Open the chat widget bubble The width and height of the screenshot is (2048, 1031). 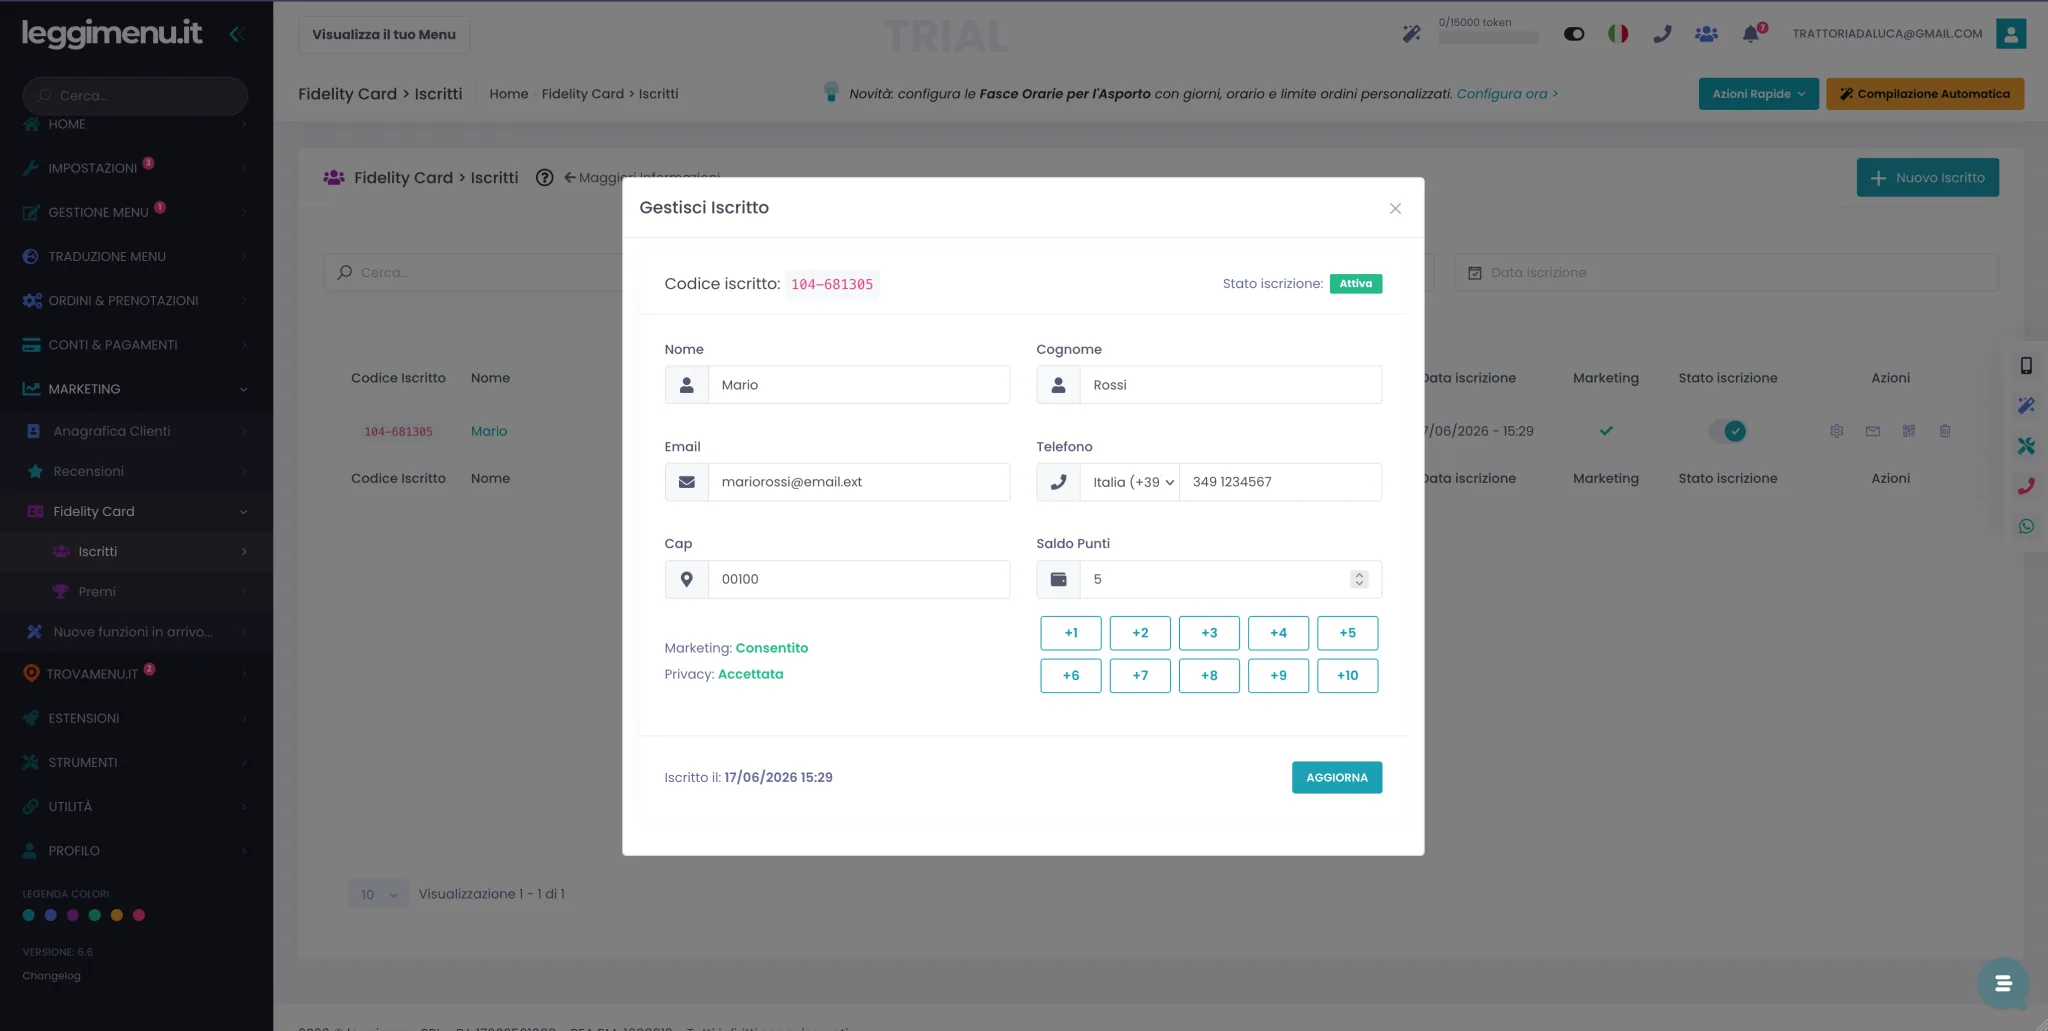[2002, 983]
